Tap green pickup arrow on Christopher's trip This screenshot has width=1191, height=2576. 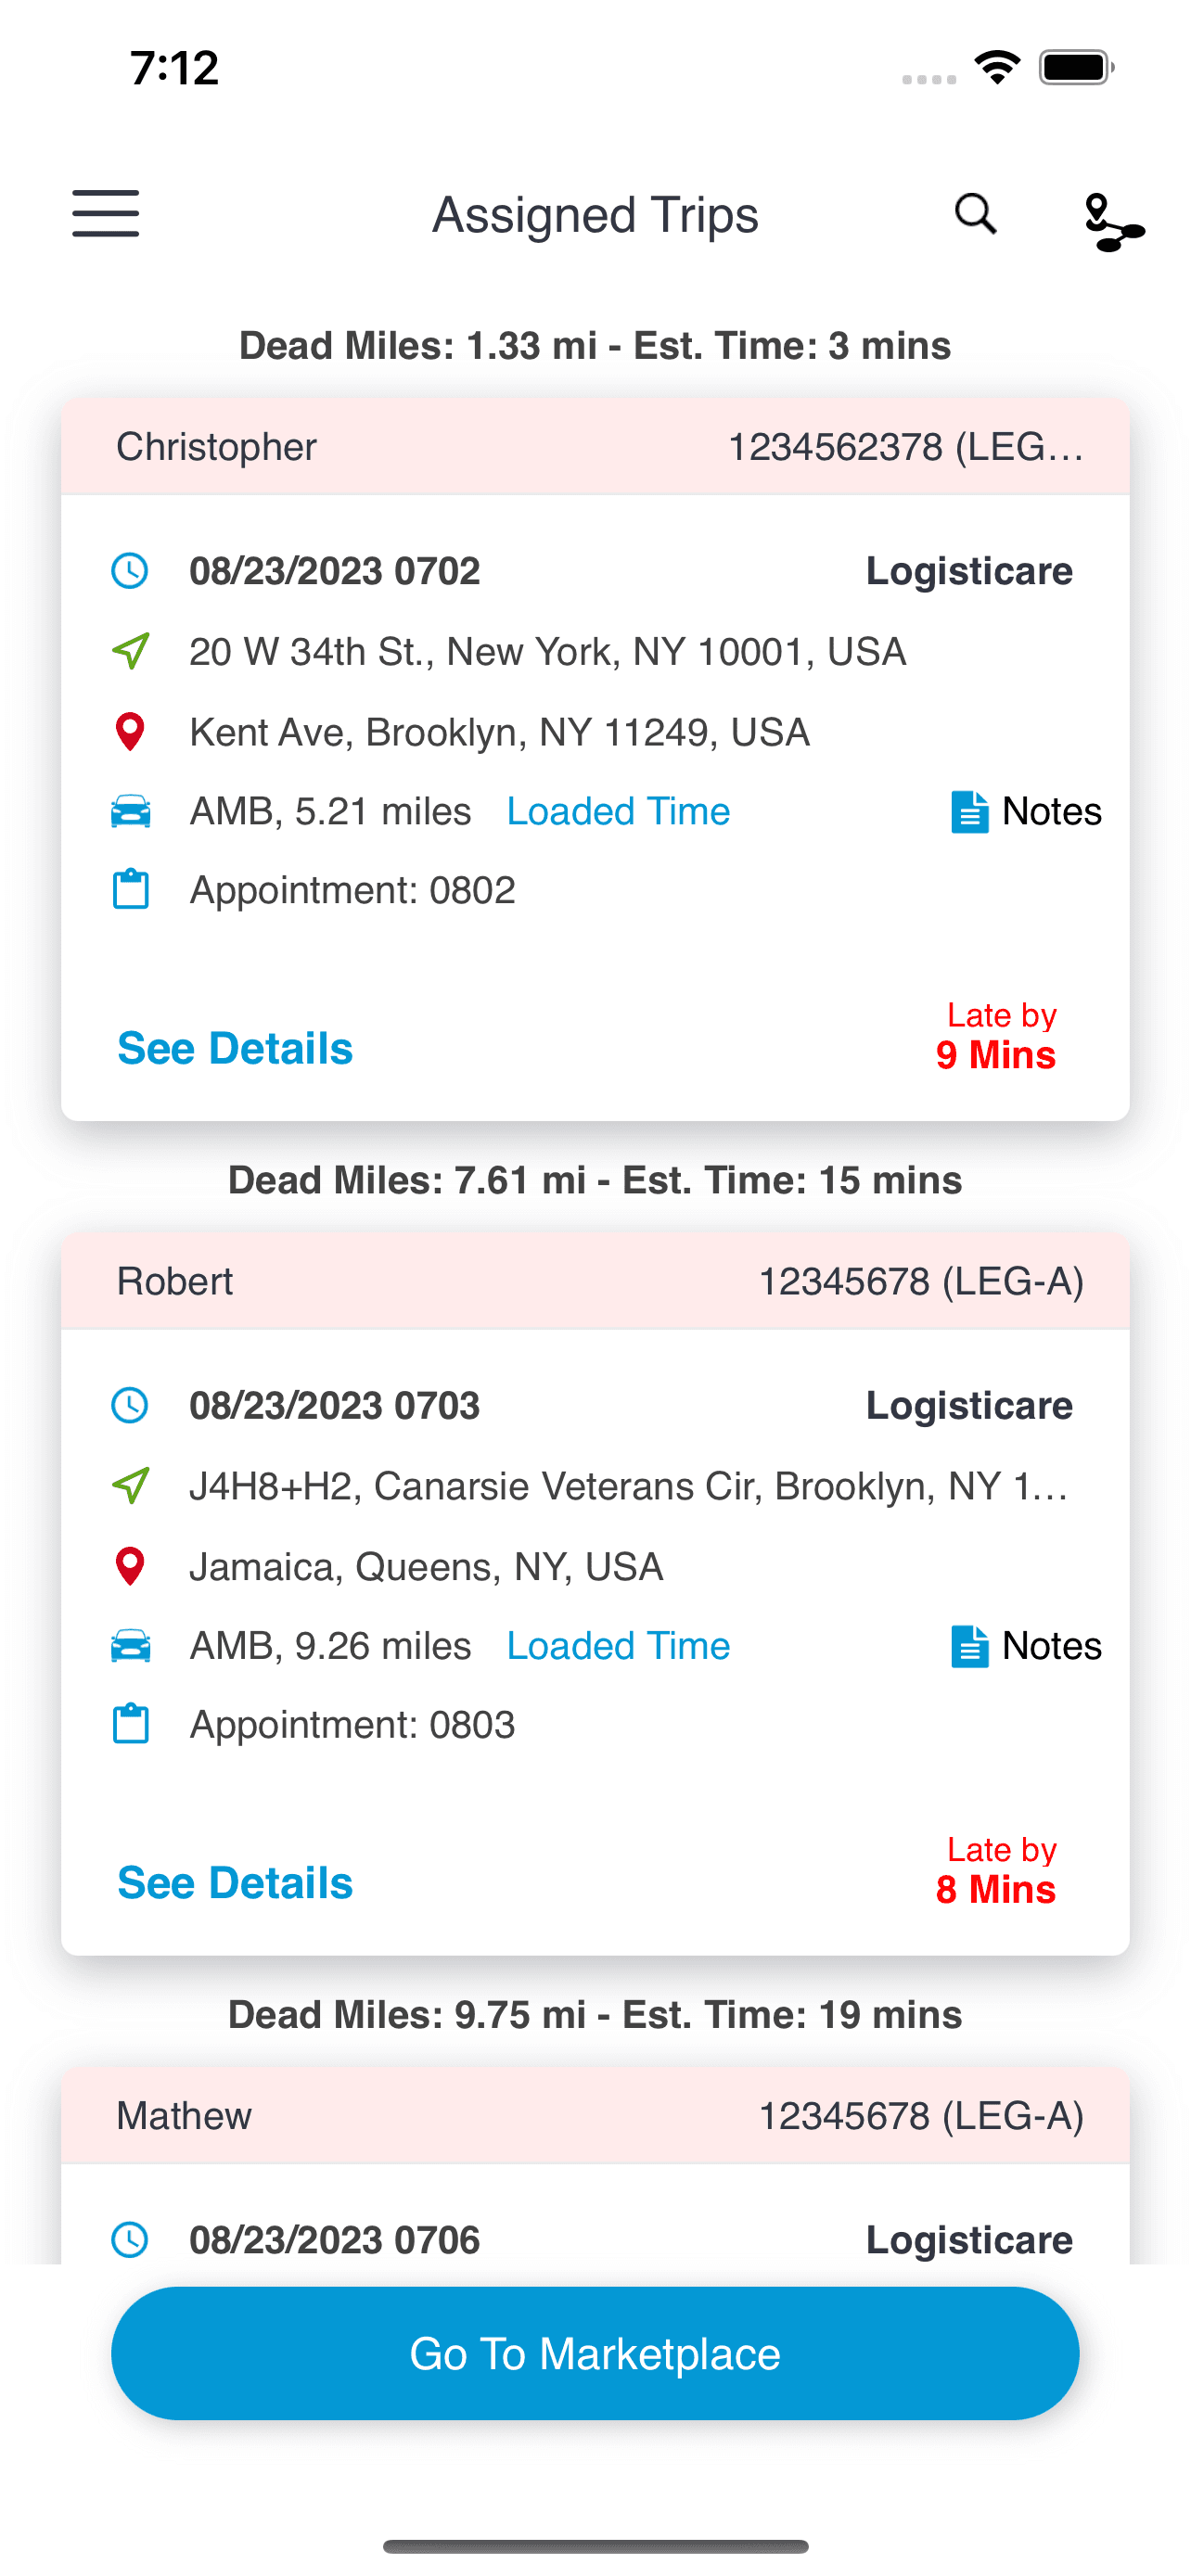[x=131, y=651]
